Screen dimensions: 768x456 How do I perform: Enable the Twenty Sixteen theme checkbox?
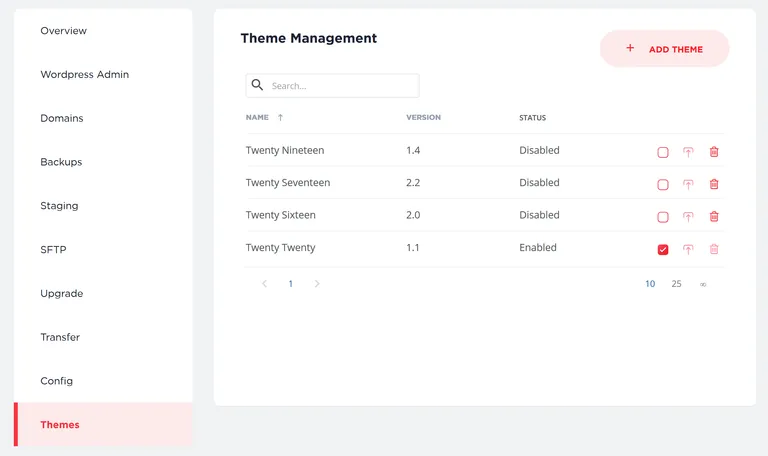click(x=663, y=217)
